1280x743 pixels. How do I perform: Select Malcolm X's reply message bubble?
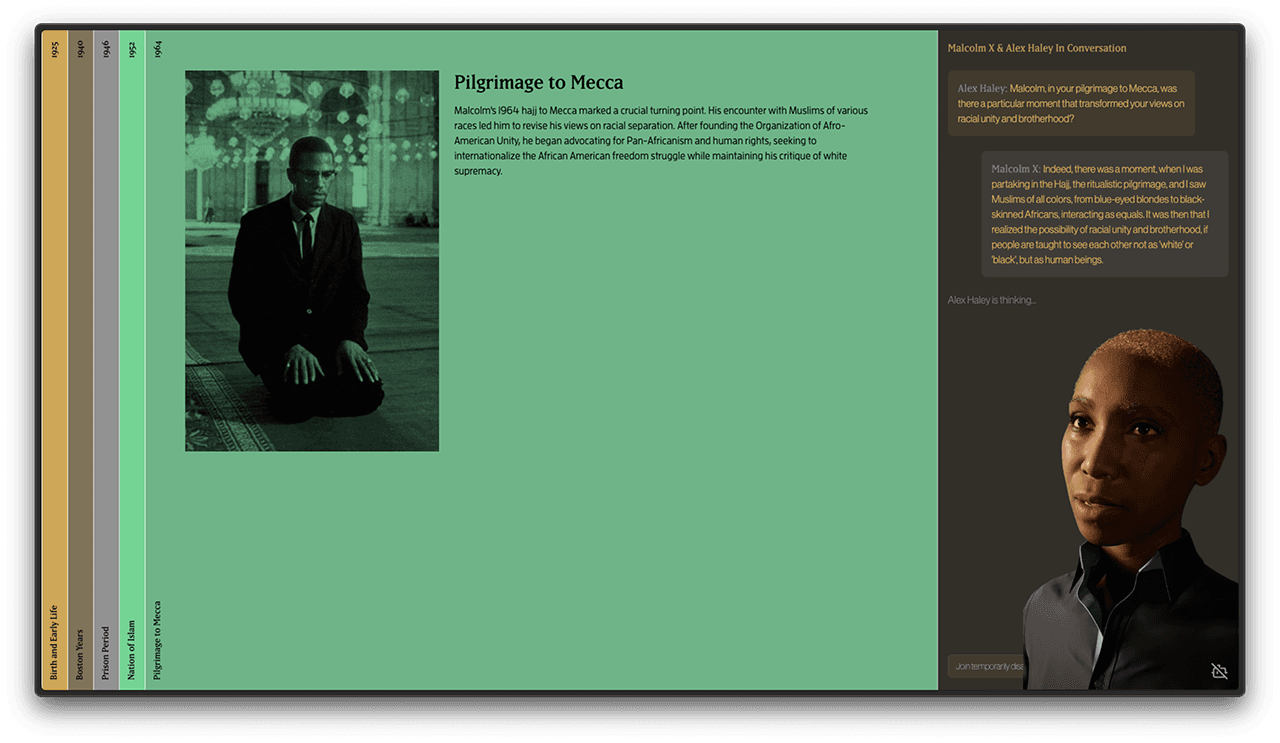1103,214
